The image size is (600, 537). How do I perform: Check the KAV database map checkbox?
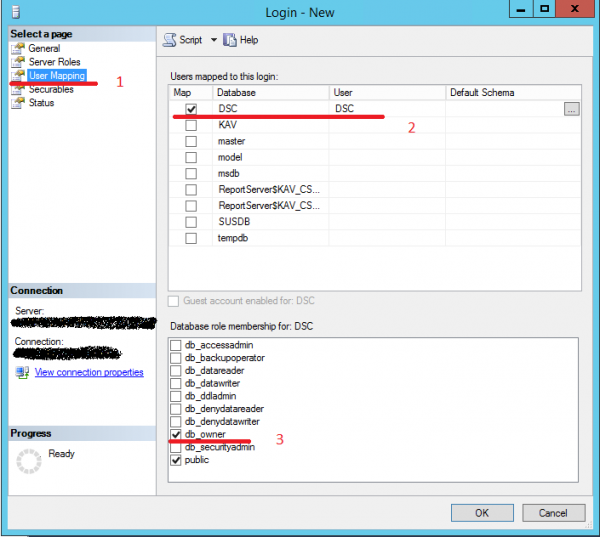(190, 125)
